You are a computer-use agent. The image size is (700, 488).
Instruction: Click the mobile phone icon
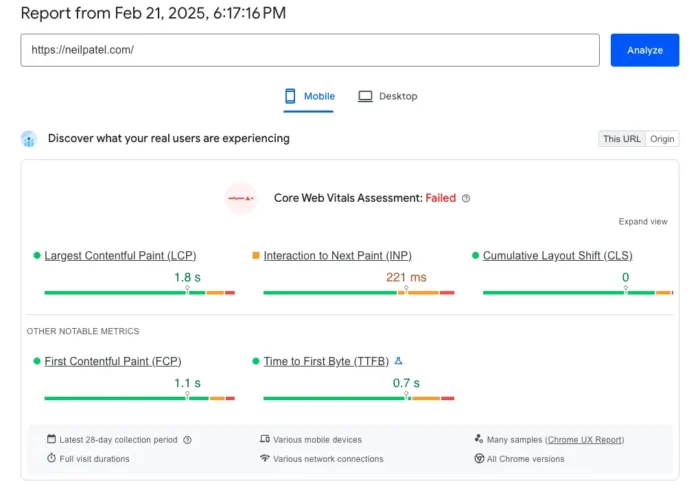[290, 96]
